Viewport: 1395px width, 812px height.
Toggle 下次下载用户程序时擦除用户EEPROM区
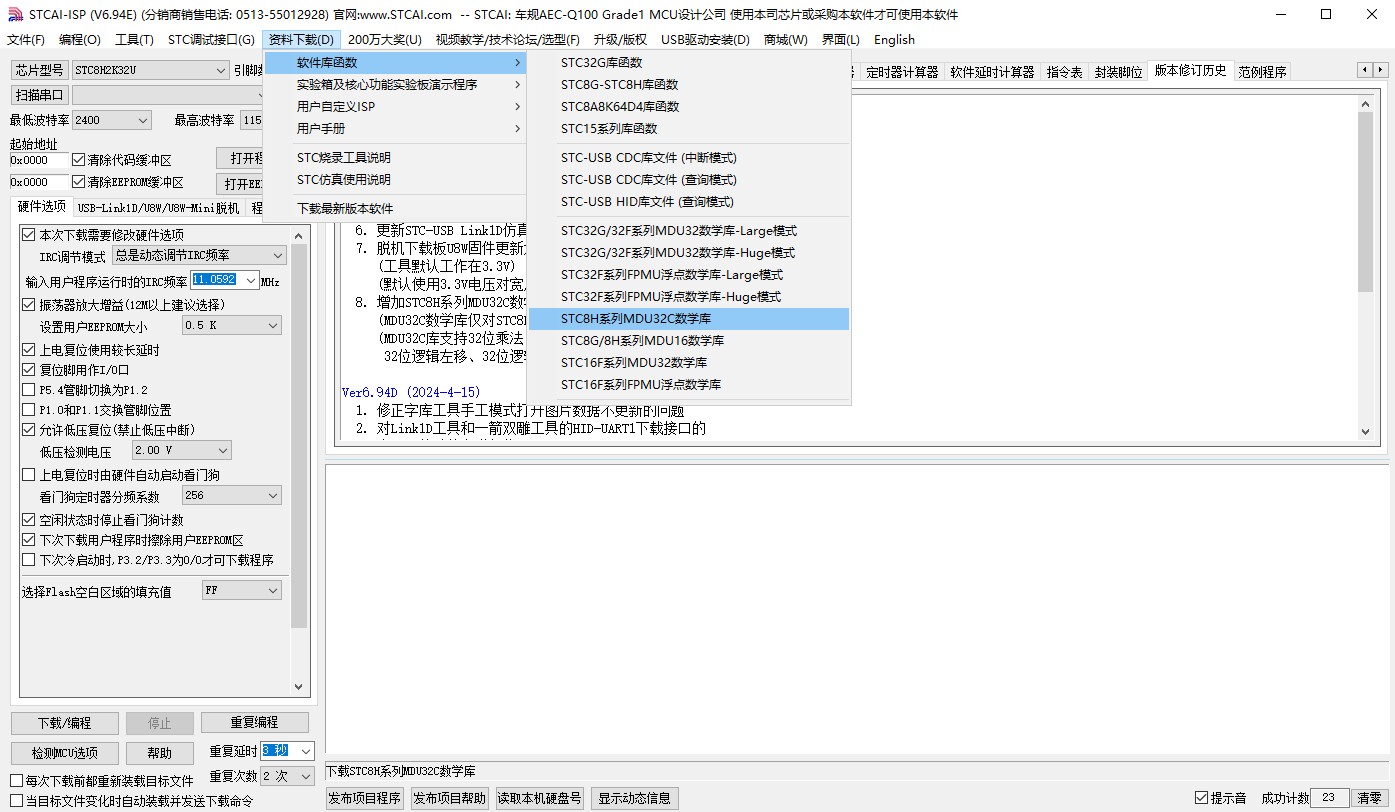click(29, 540)
